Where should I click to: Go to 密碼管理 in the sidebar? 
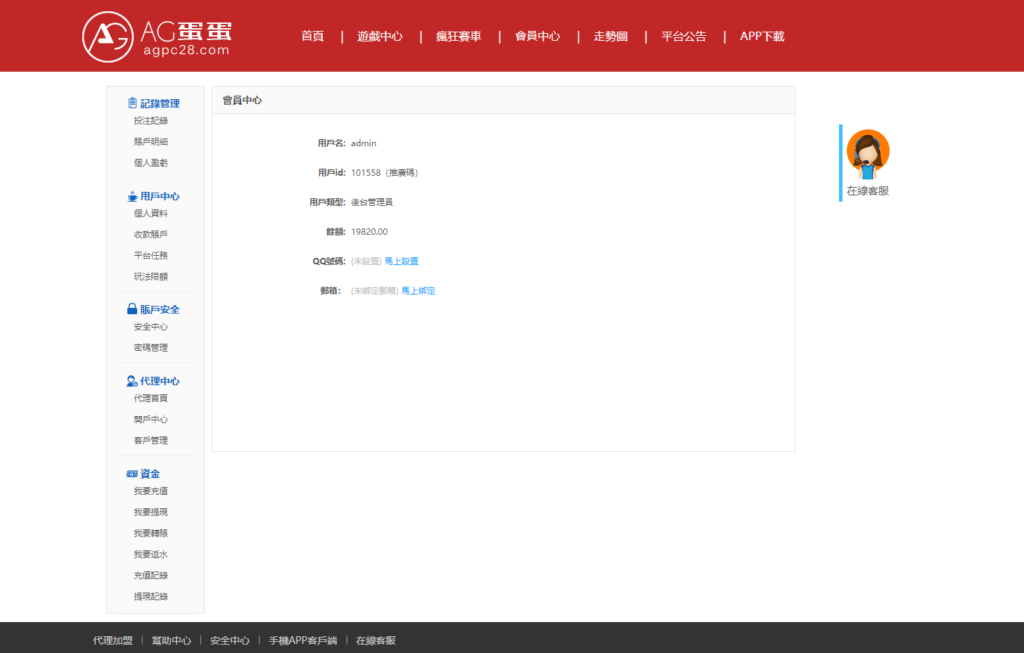coord(151,348)
